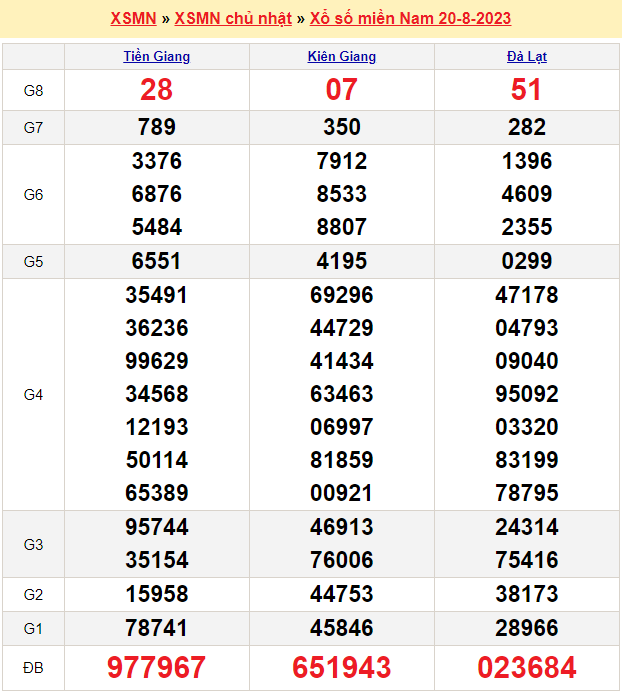Select Tiền Giang G5 number 6551

156,261
